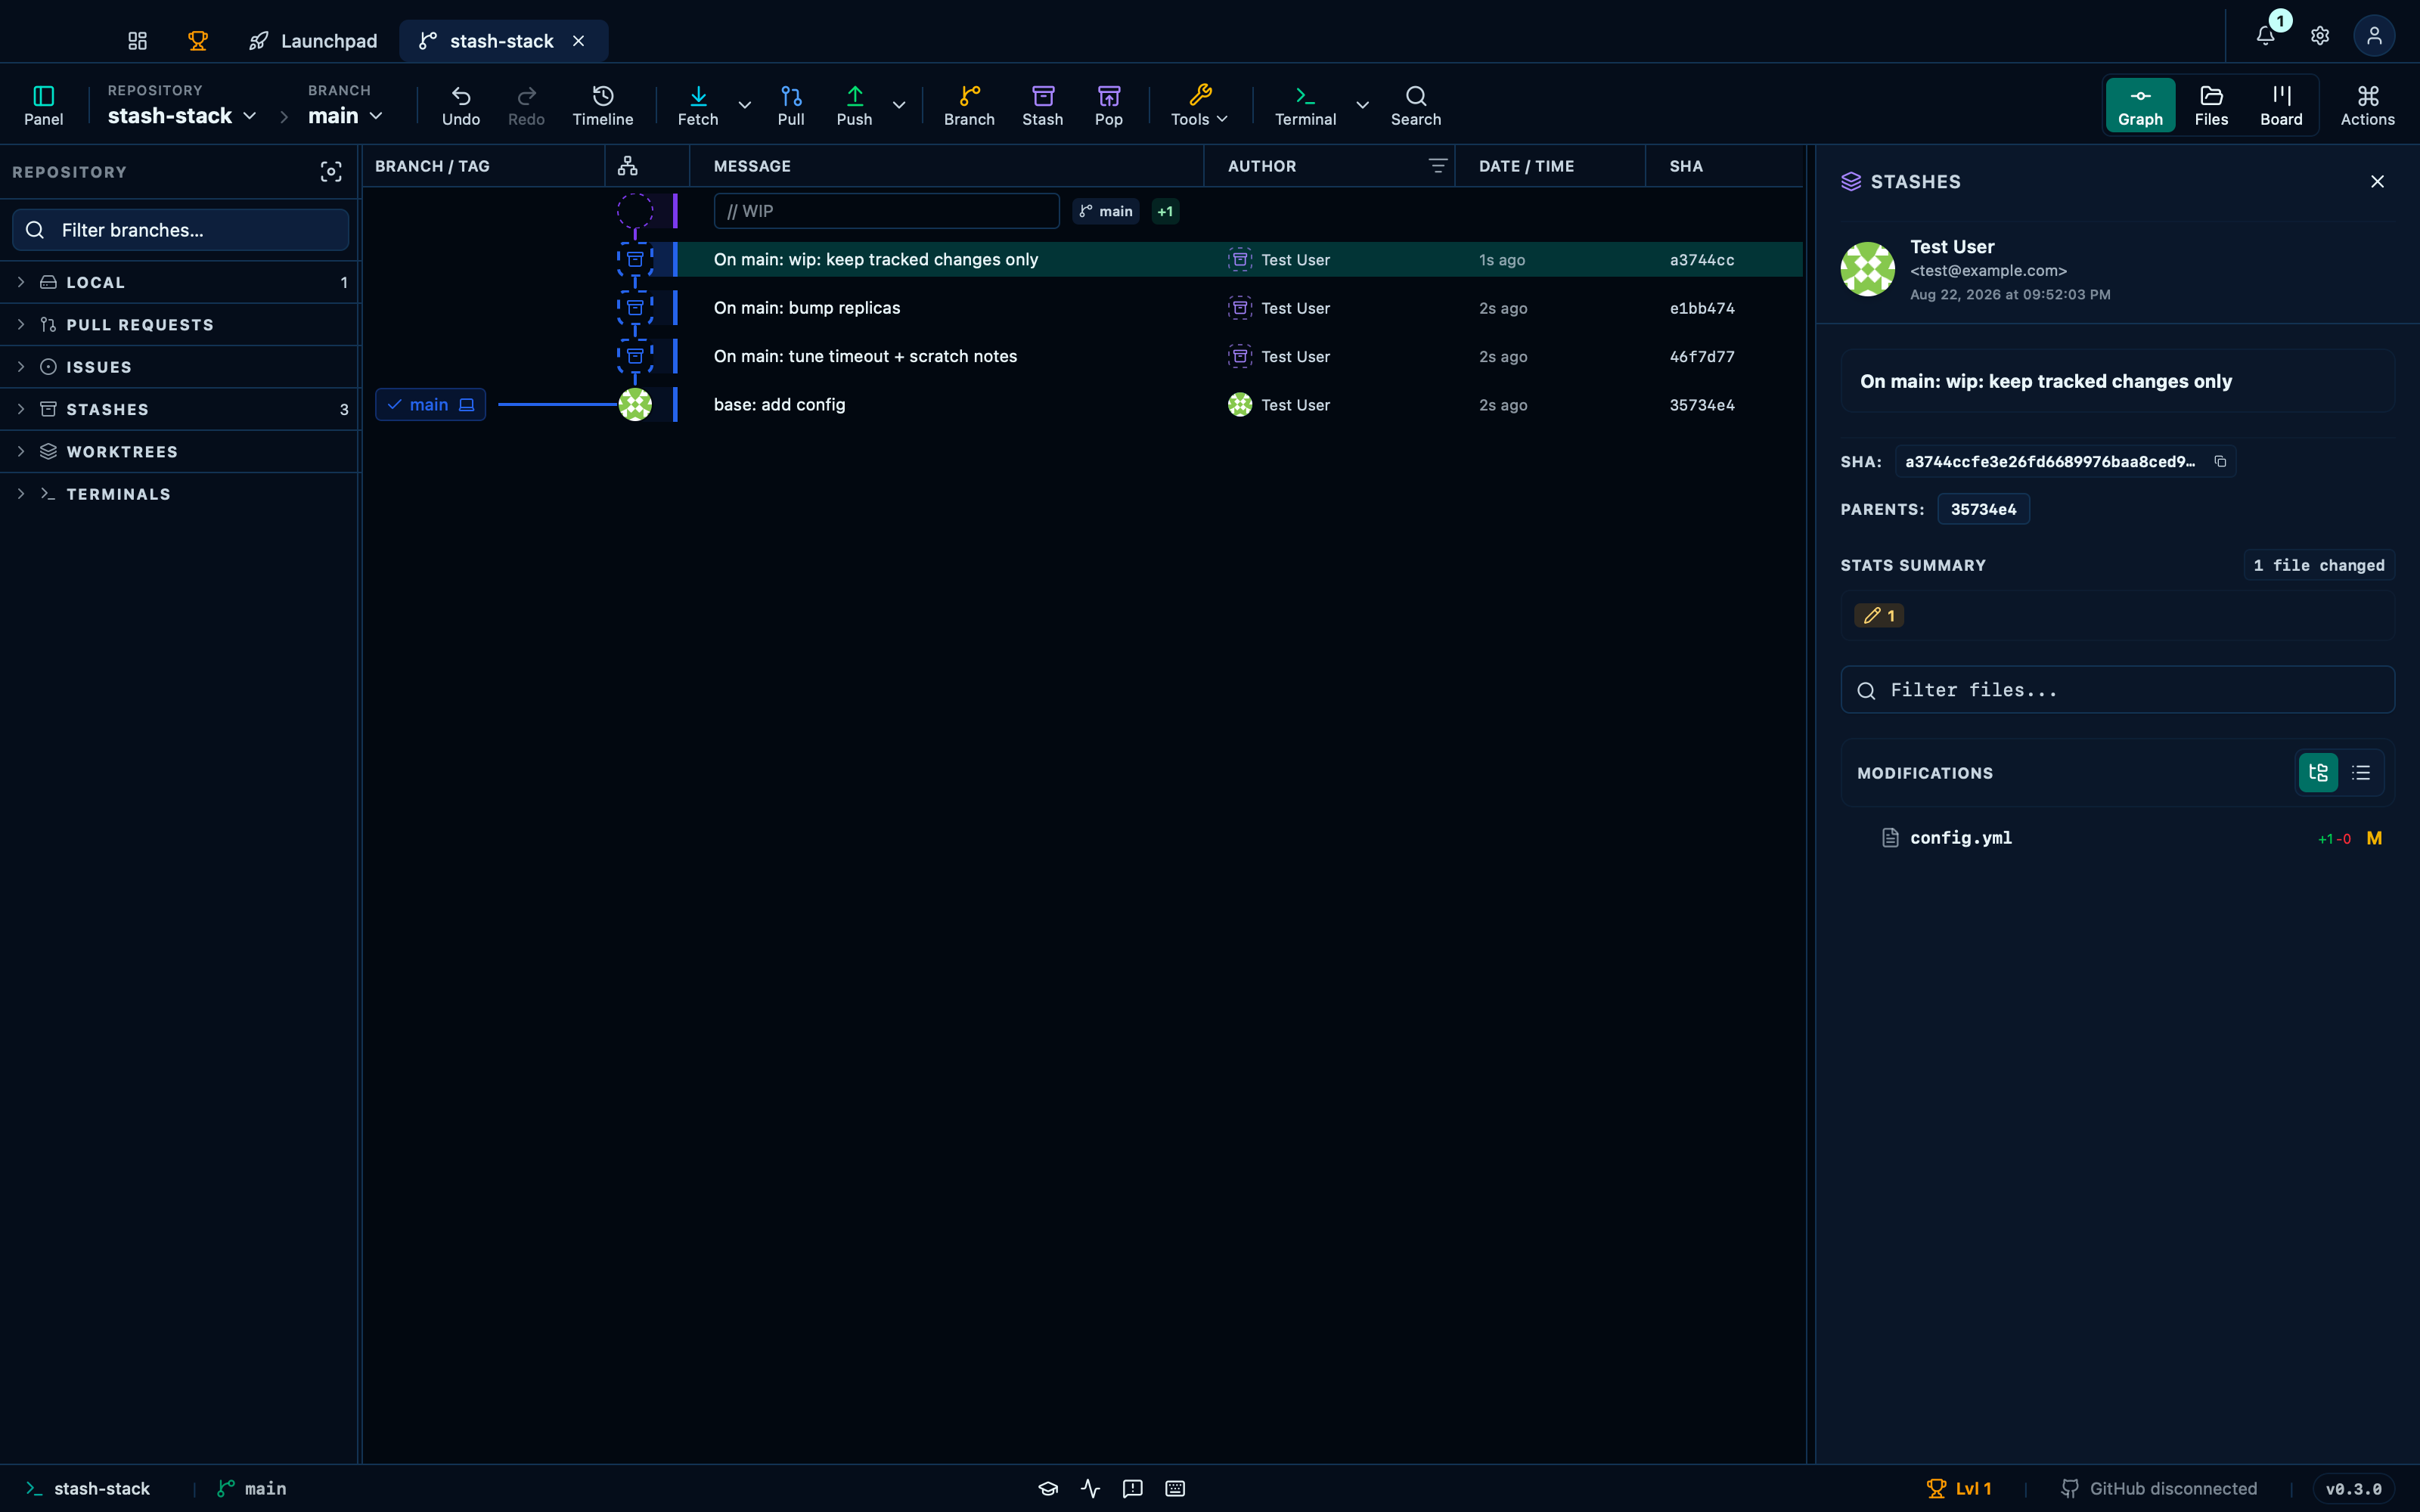Open the keyboard shortcuts icon
The height and width of the screenshot is (1512, 2420).
(x=1175, y=1488)
